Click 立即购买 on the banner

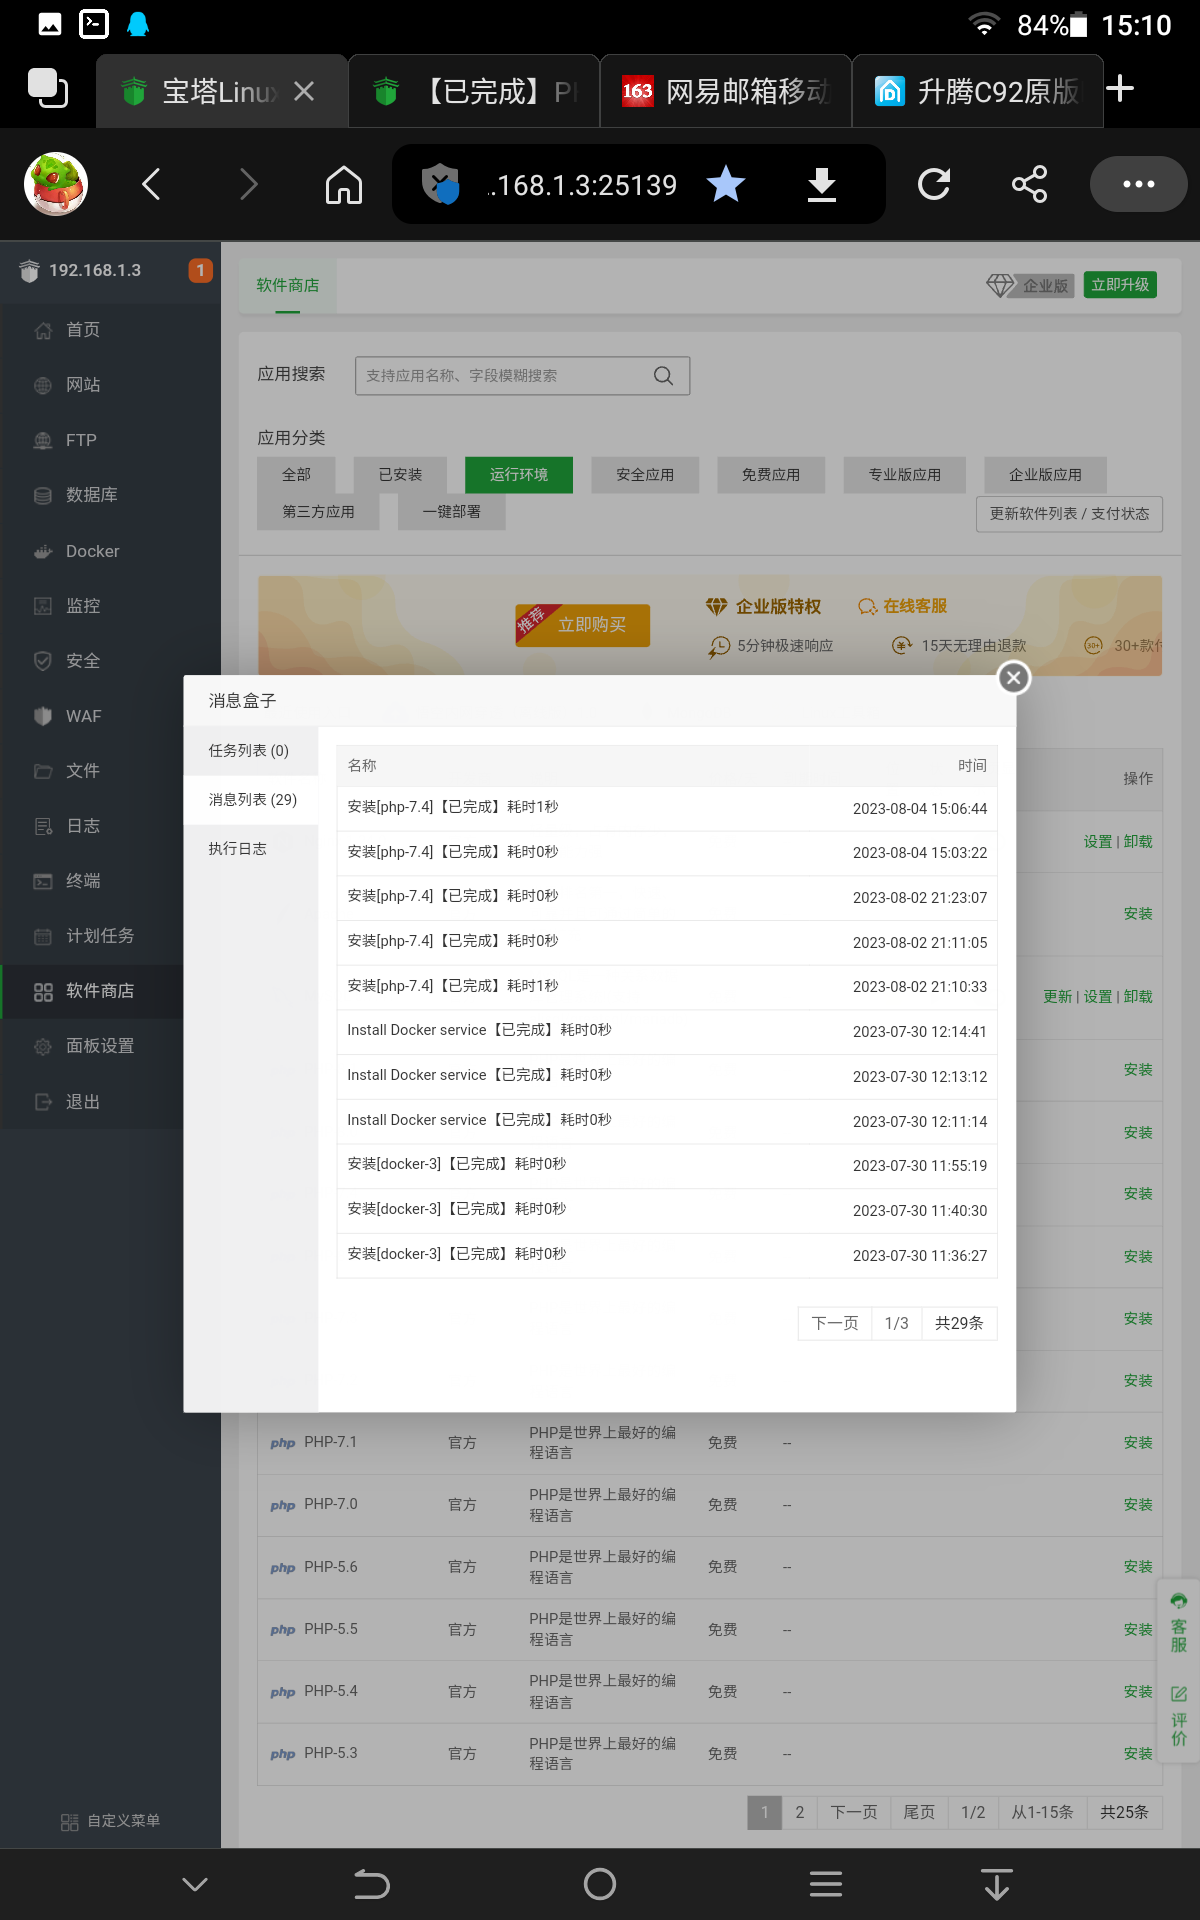pyautogui.click(x=583, y=625)
